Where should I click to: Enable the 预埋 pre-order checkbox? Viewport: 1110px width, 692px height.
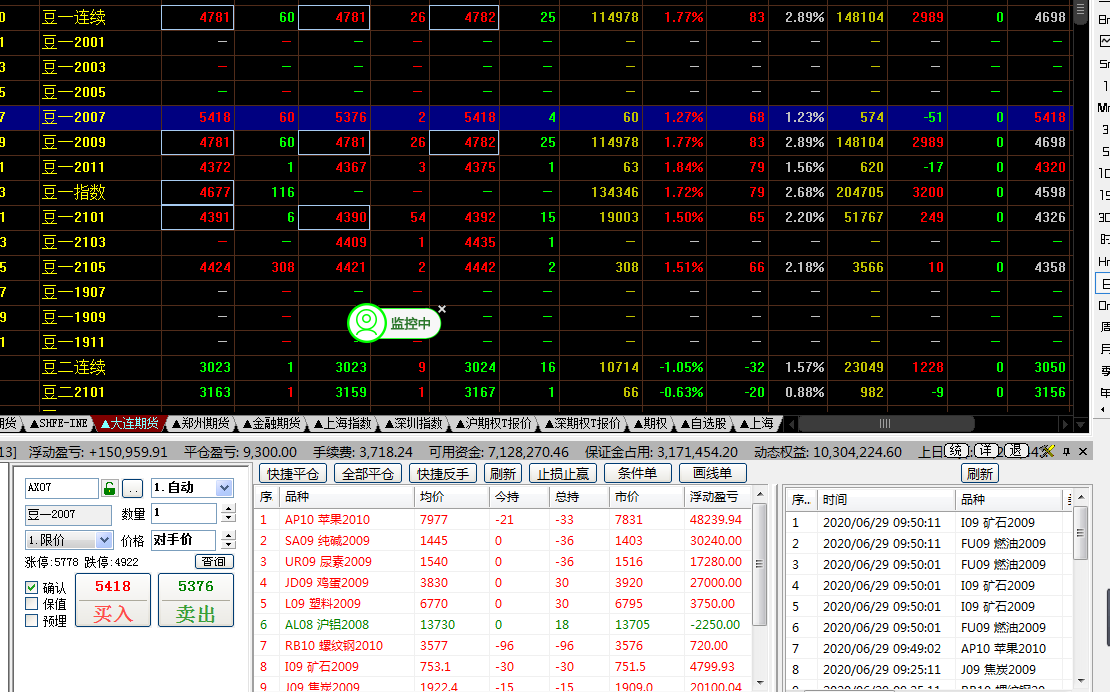32,620
